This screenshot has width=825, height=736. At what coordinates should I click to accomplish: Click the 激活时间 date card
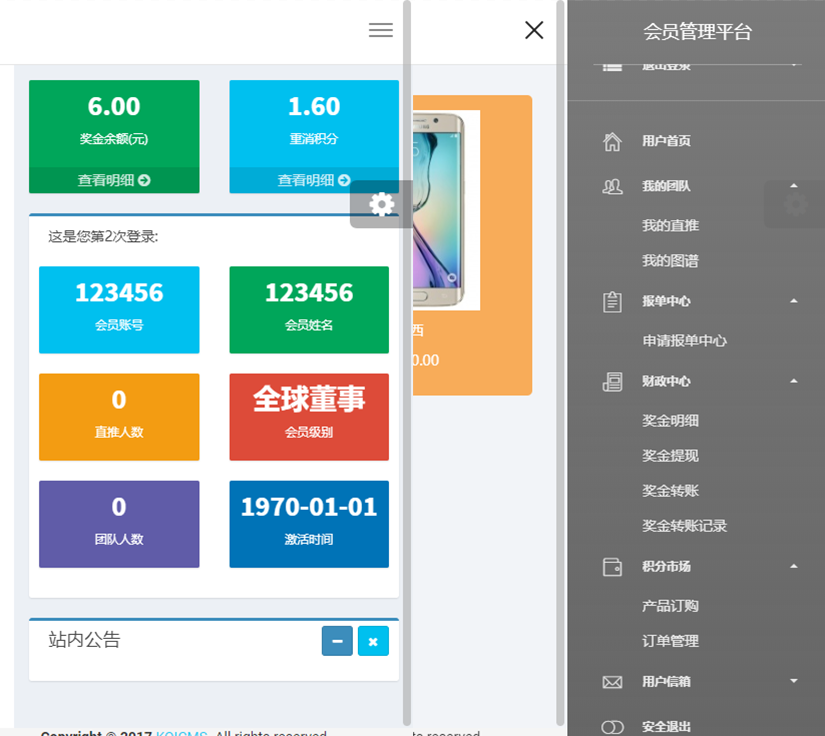tap(309, 524)
